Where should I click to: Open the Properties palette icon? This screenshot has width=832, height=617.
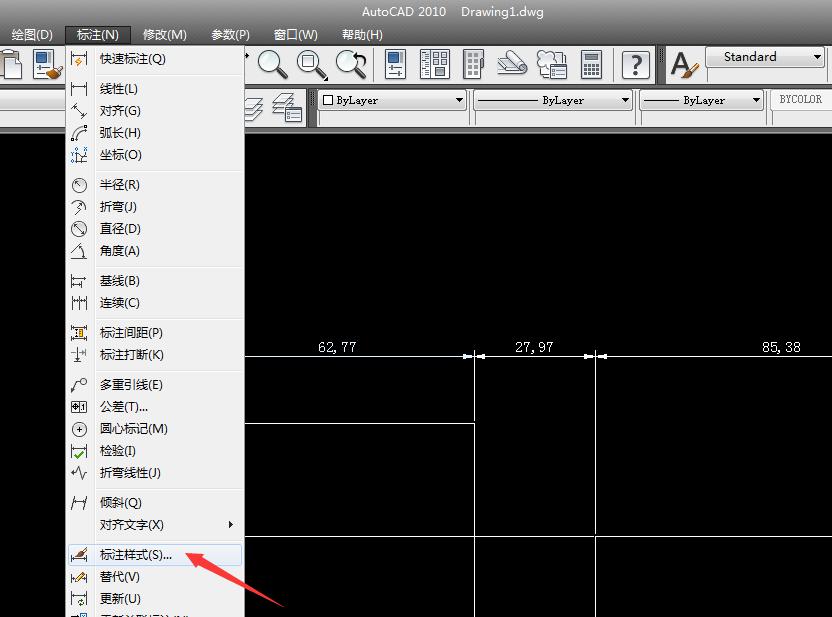coord(394,64)
